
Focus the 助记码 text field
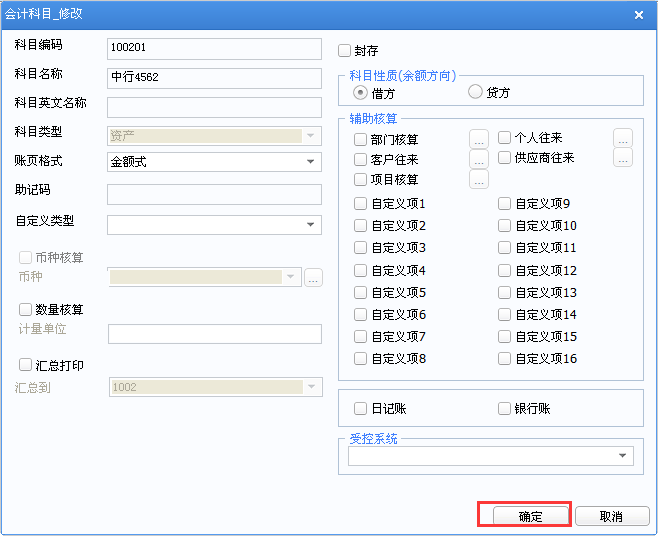[214, 194]
